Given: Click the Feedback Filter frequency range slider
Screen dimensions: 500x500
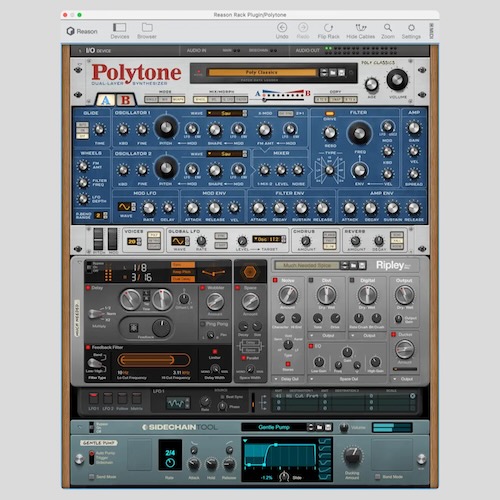Looking at the screenshot, I should point(154,360).
